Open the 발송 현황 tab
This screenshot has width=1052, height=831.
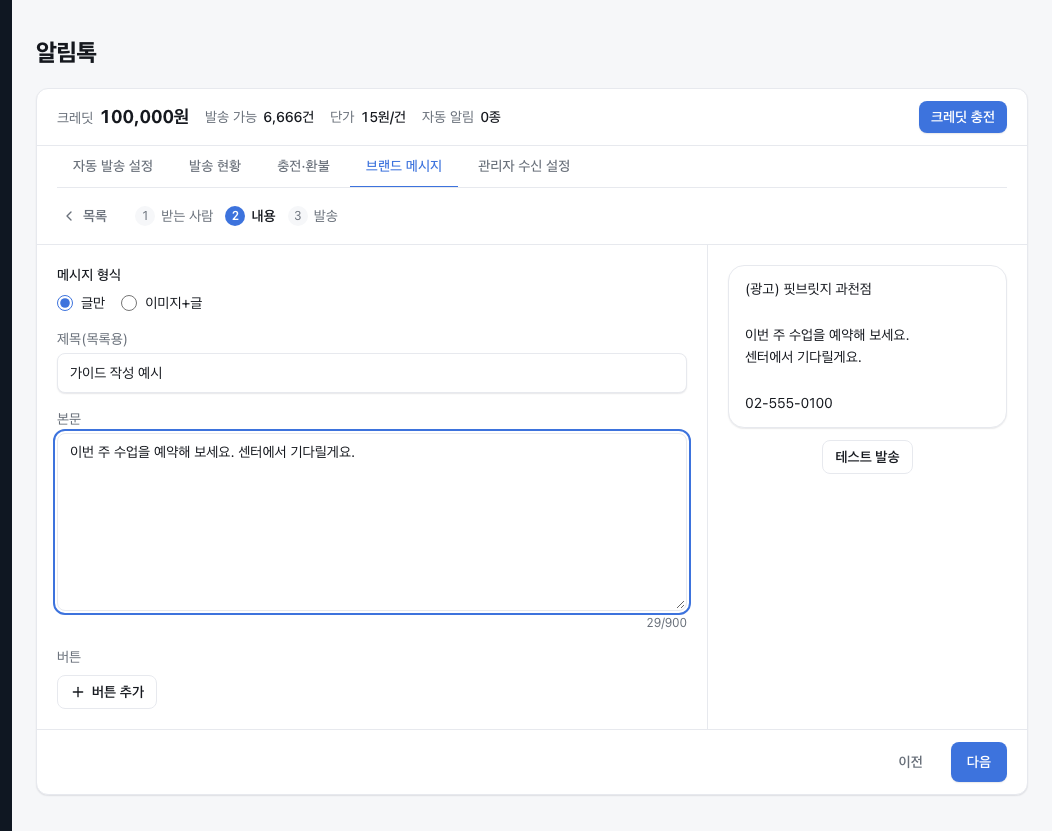point(215,166)
